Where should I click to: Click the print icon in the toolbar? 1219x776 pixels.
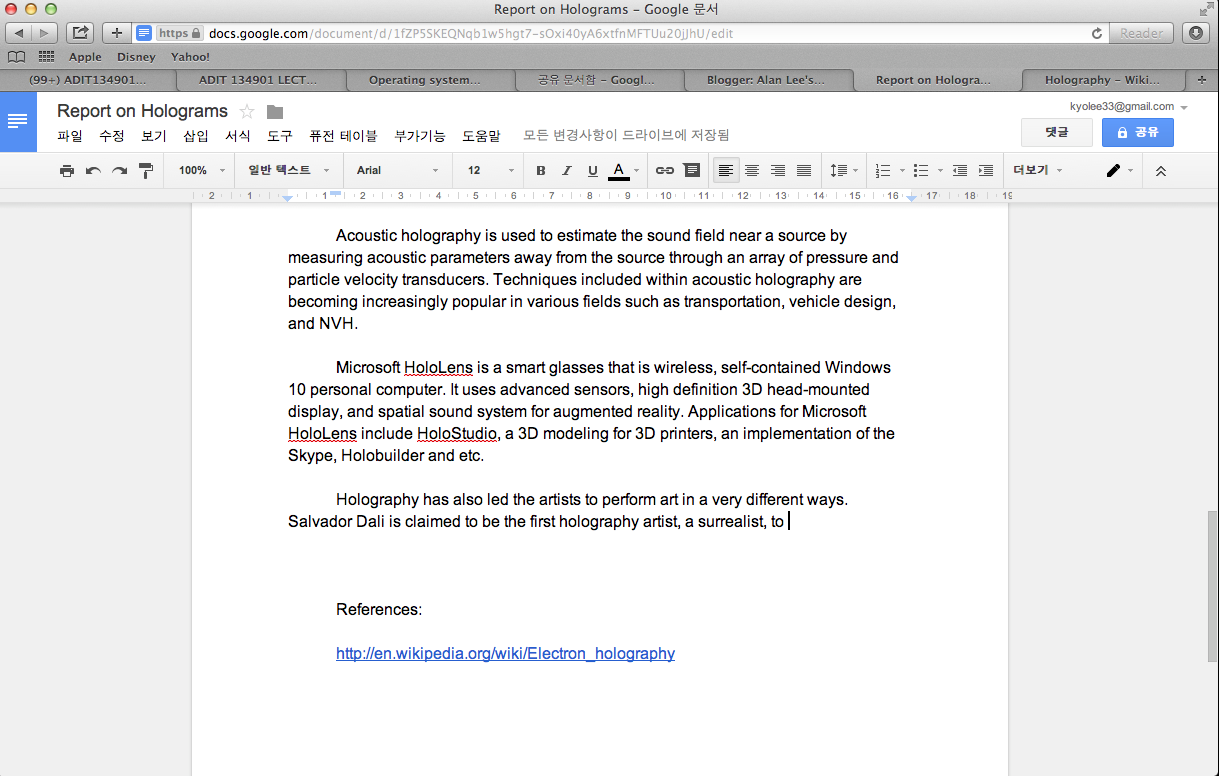(x=67, y=171)
